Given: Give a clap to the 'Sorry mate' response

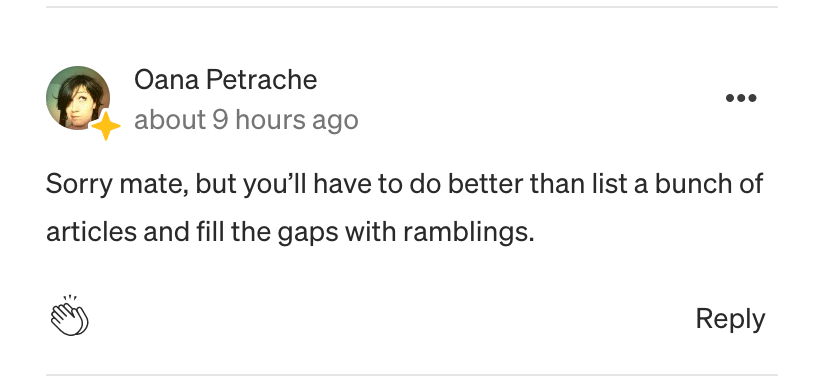Looking at the screenshot, I should (x=70, y=316).
